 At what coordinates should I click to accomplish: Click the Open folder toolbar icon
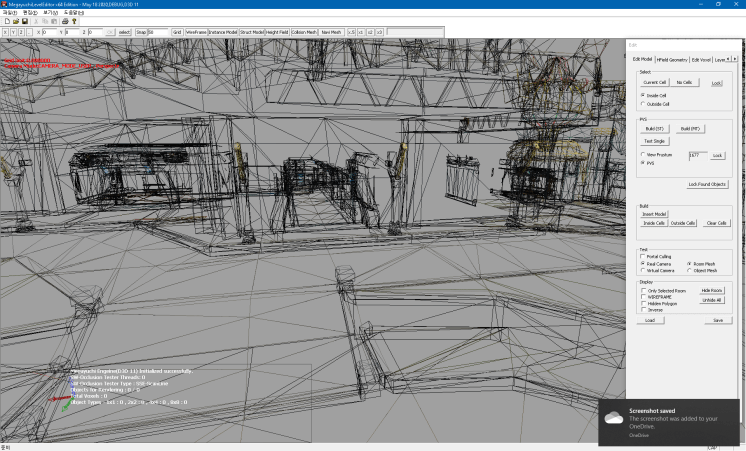click(x=15, y=21)
